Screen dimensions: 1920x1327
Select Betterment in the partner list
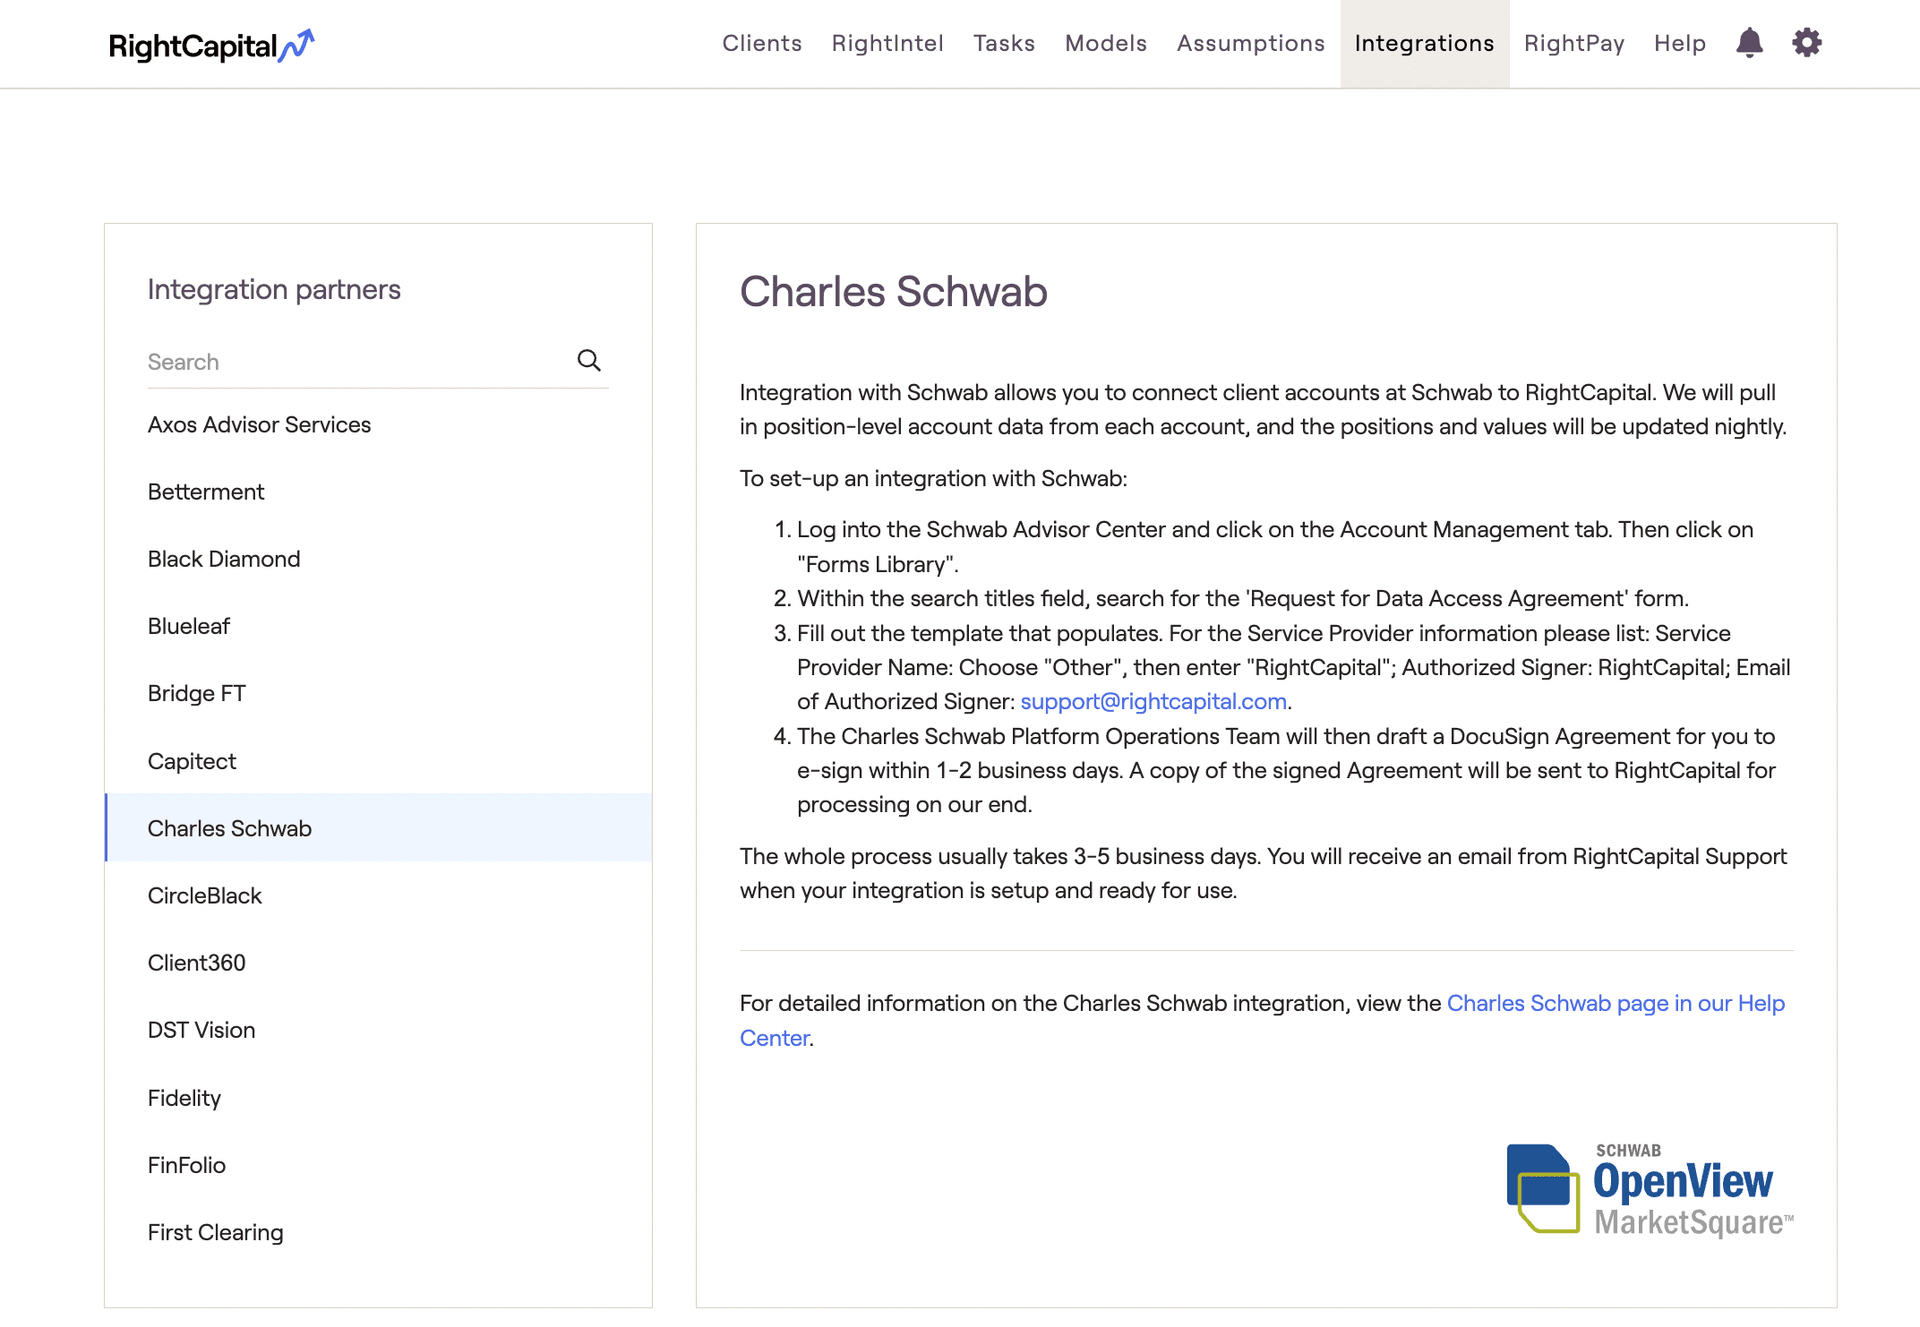click(x=378, y=492)
